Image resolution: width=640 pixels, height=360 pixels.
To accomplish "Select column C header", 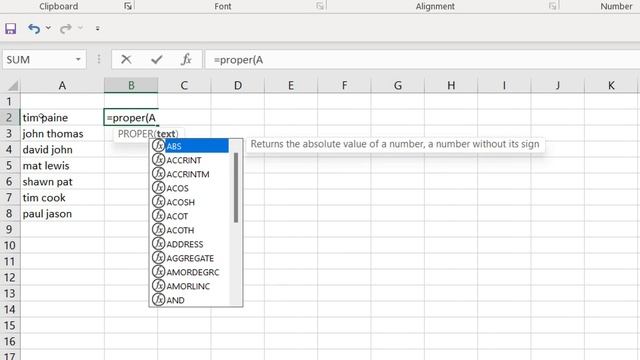I will (184, 85).
